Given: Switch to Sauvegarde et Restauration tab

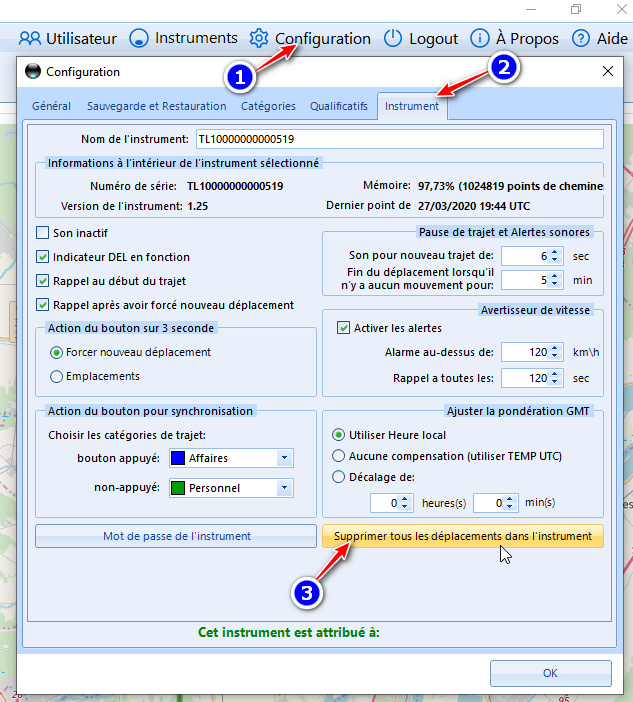Looking at the screenshot, I should coord(157,106).
